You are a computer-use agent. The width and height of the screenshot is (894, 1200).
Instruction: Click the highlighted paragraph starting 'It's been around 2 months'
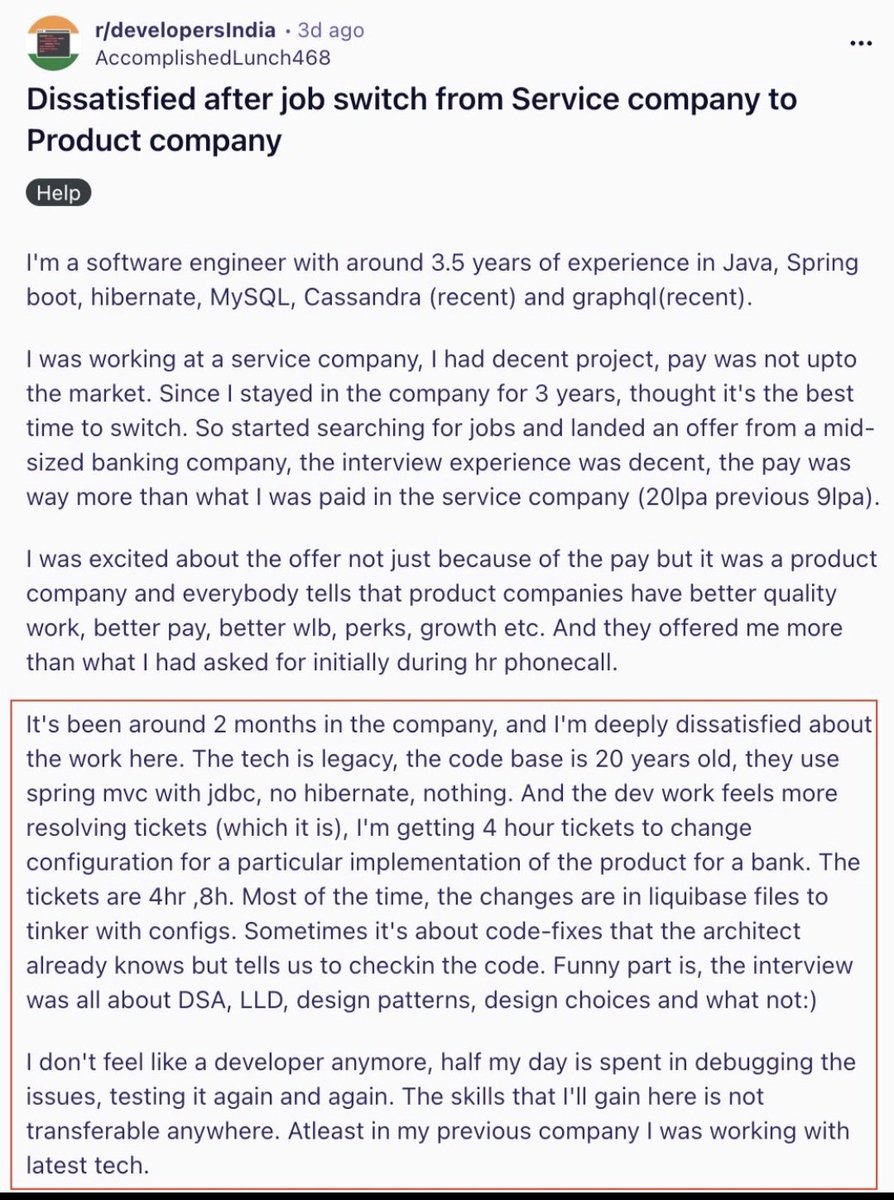[x=449, y=862]
